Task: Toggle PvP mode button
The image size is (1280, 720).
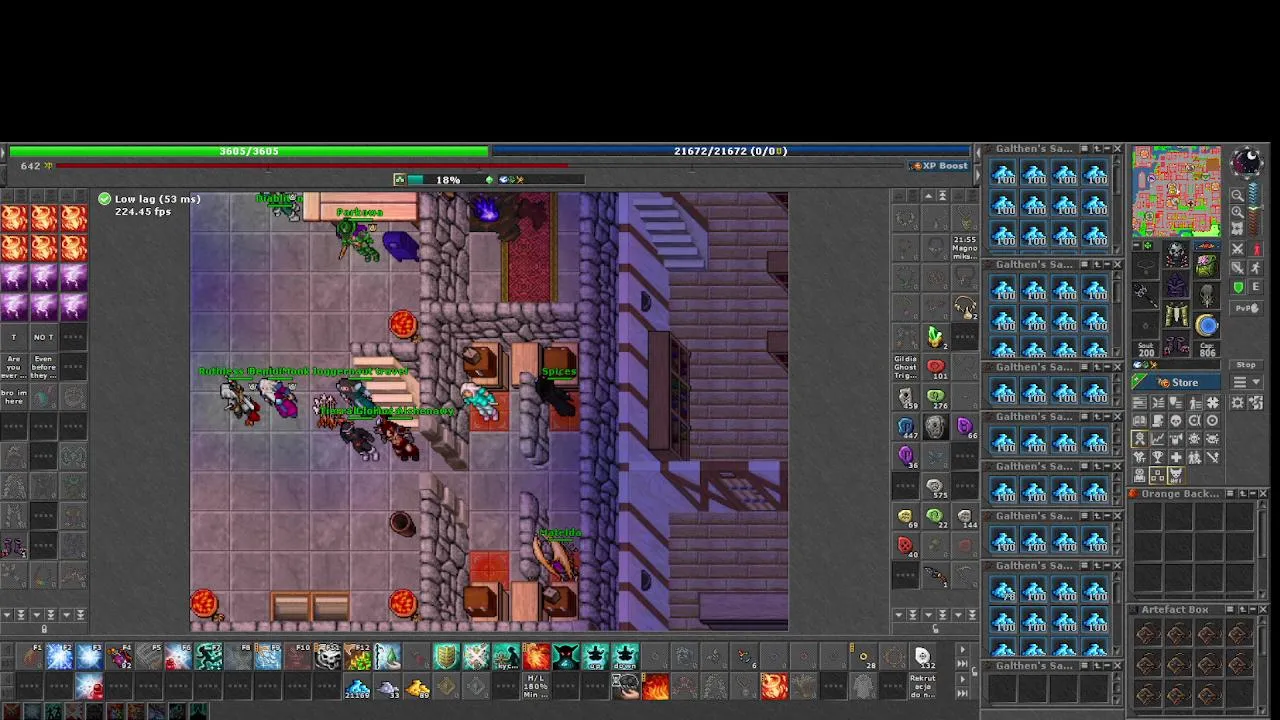Action: (1245, 308)
